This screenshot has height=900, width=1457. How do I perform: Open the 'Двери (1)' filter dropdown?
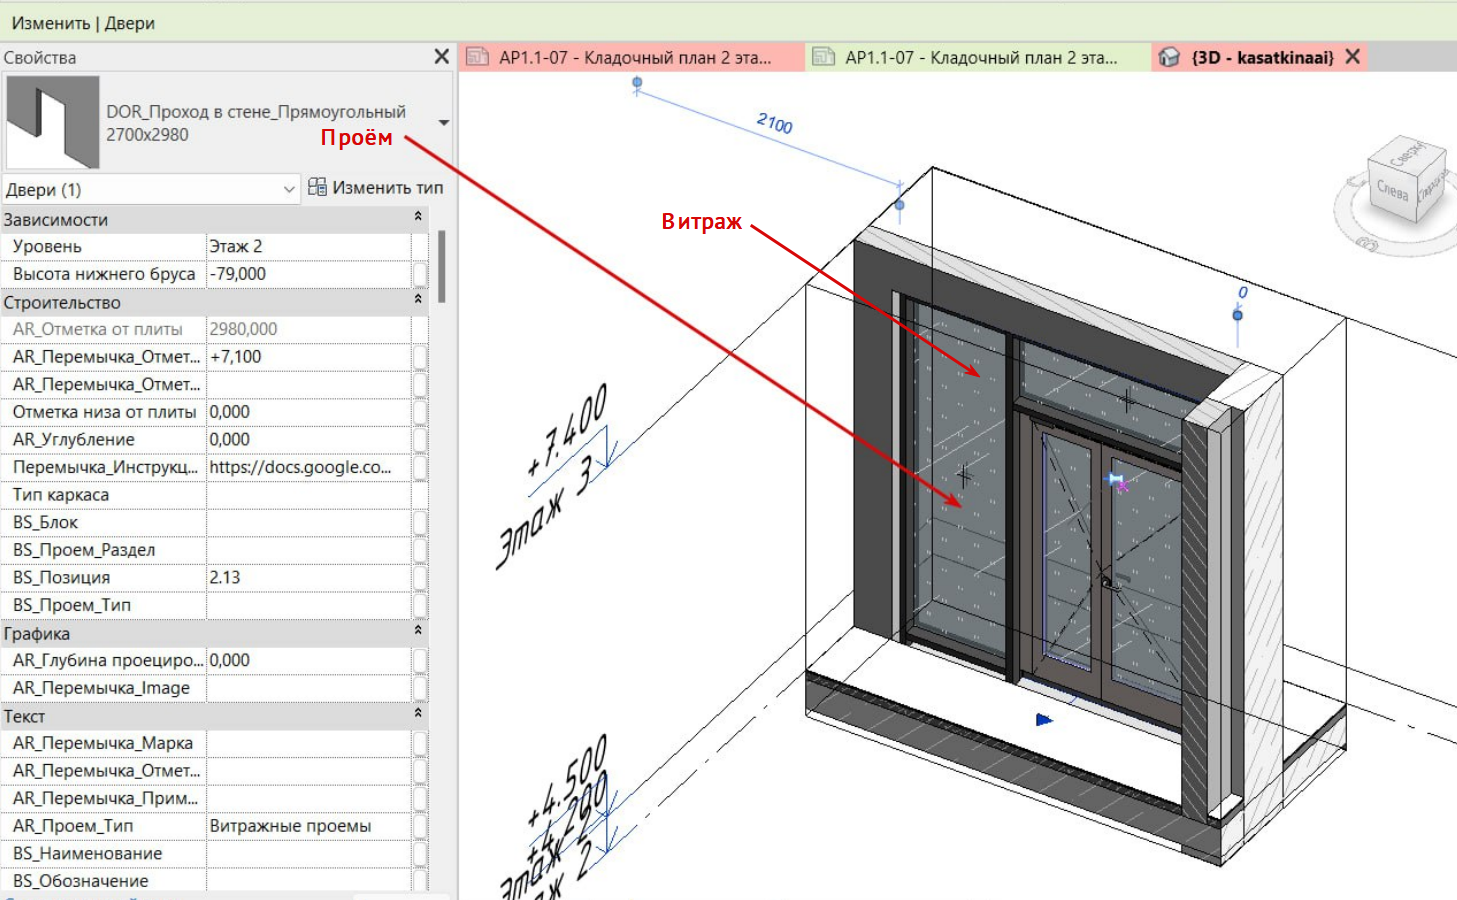(x=289, y=189)
